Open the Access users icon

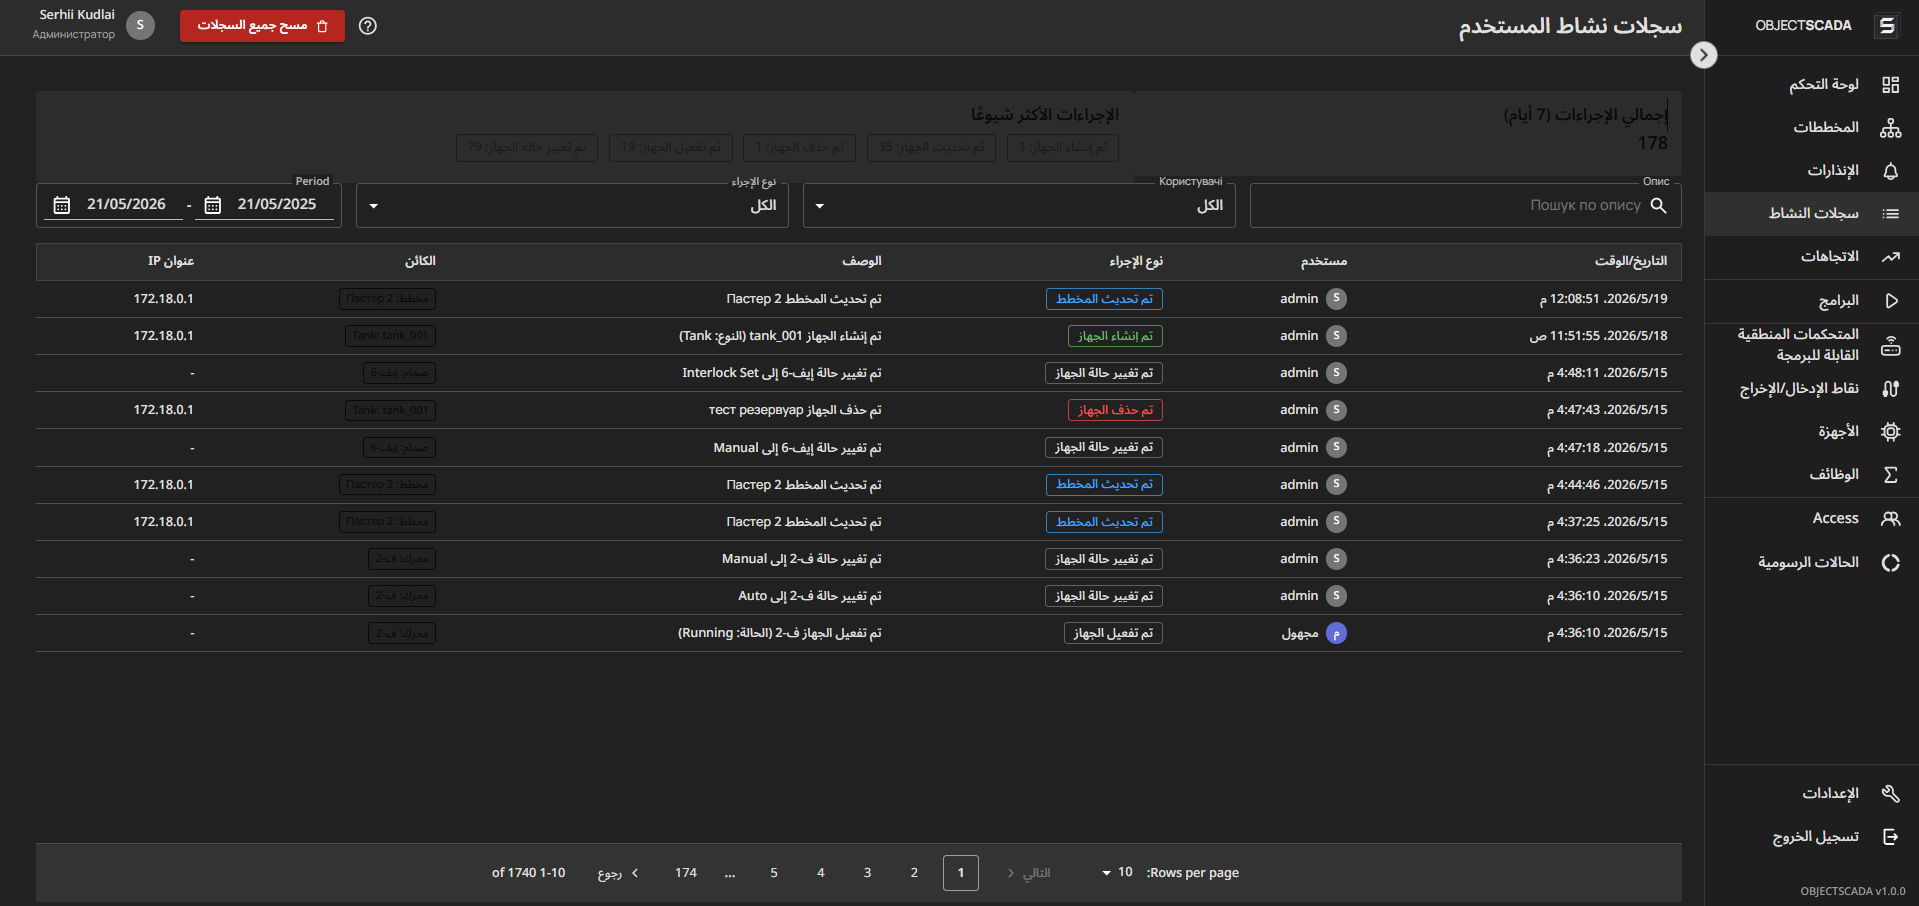click(x=1890, y=519)
